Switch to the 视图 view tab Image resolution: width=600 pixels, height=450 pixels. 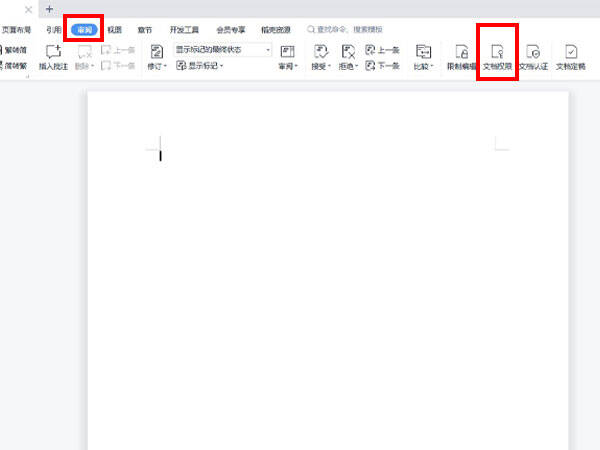(114, 29)
